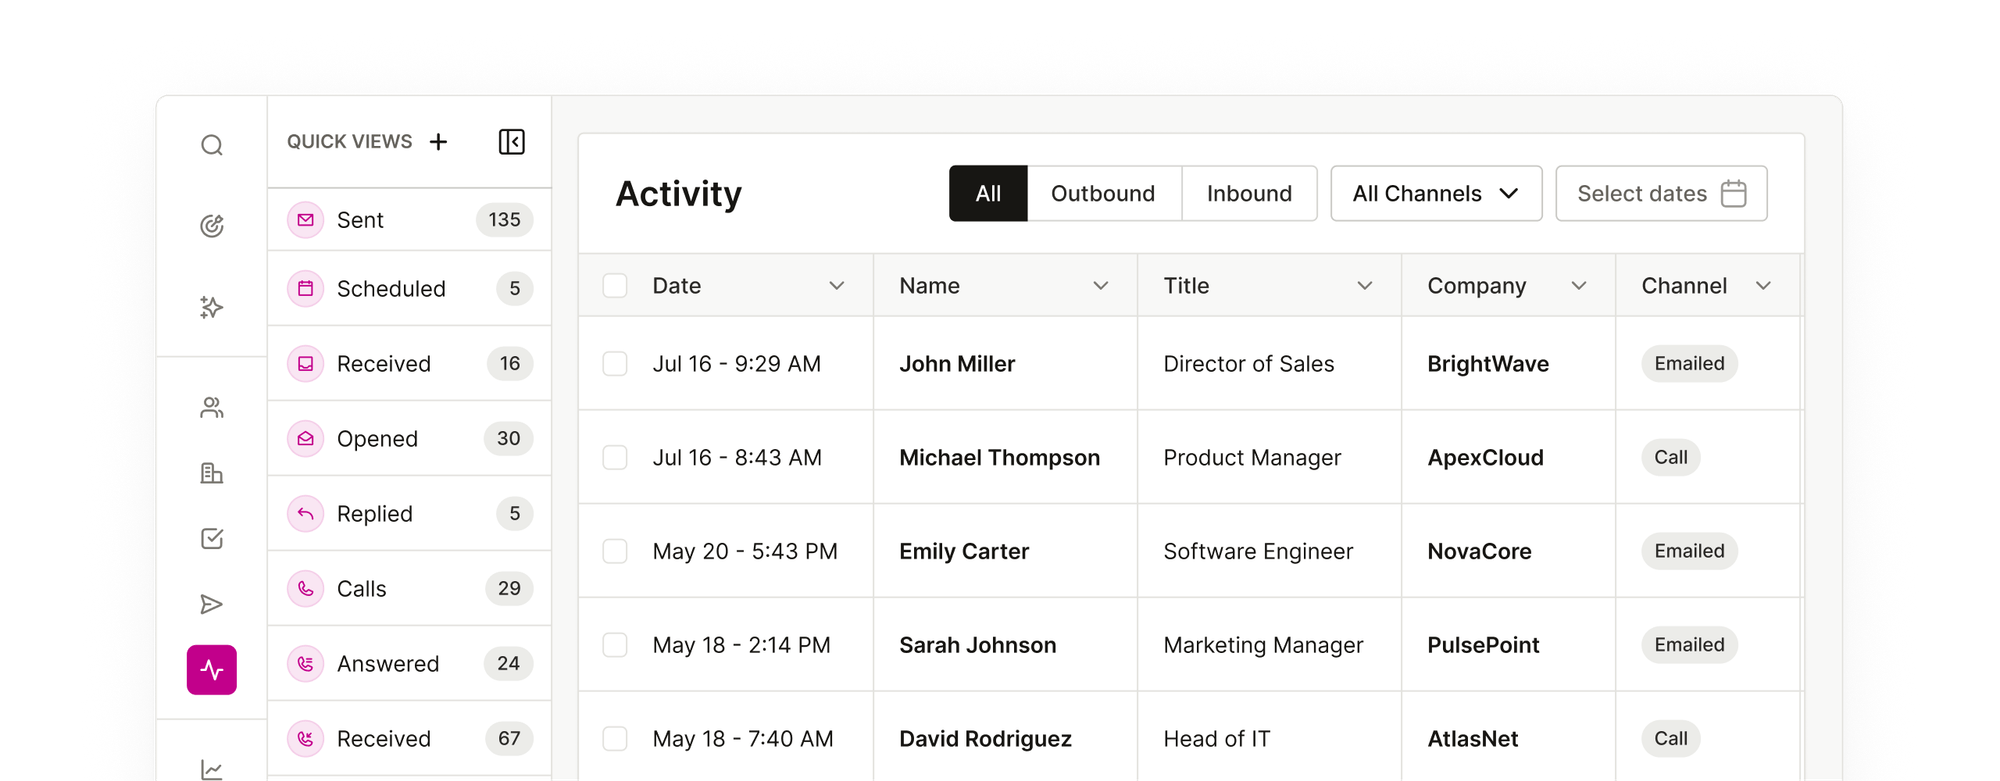This screenshot has height=781, width=2000.
Task: Open Michael Thompson's contact name
Action: point(999,458)
